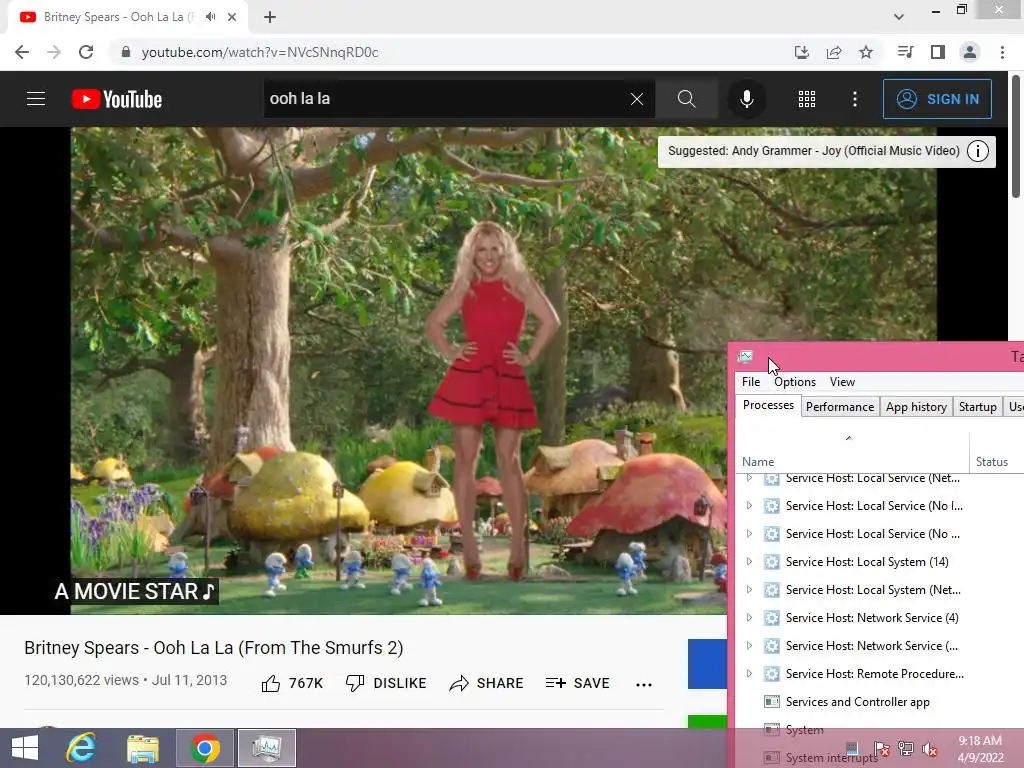Click the SHARE button
This screenshot has height=768, width=1024.
(487, 683)
